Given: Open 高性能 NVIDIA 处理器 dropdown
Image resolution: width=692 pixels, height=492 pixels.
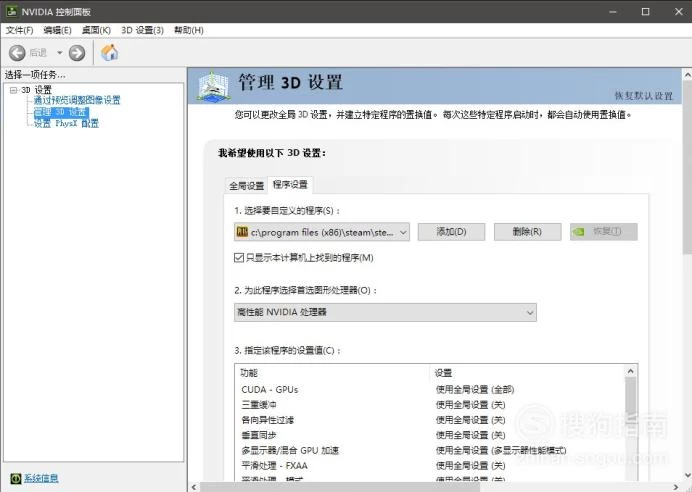Looking at the screenshot, I should (385, 312).
